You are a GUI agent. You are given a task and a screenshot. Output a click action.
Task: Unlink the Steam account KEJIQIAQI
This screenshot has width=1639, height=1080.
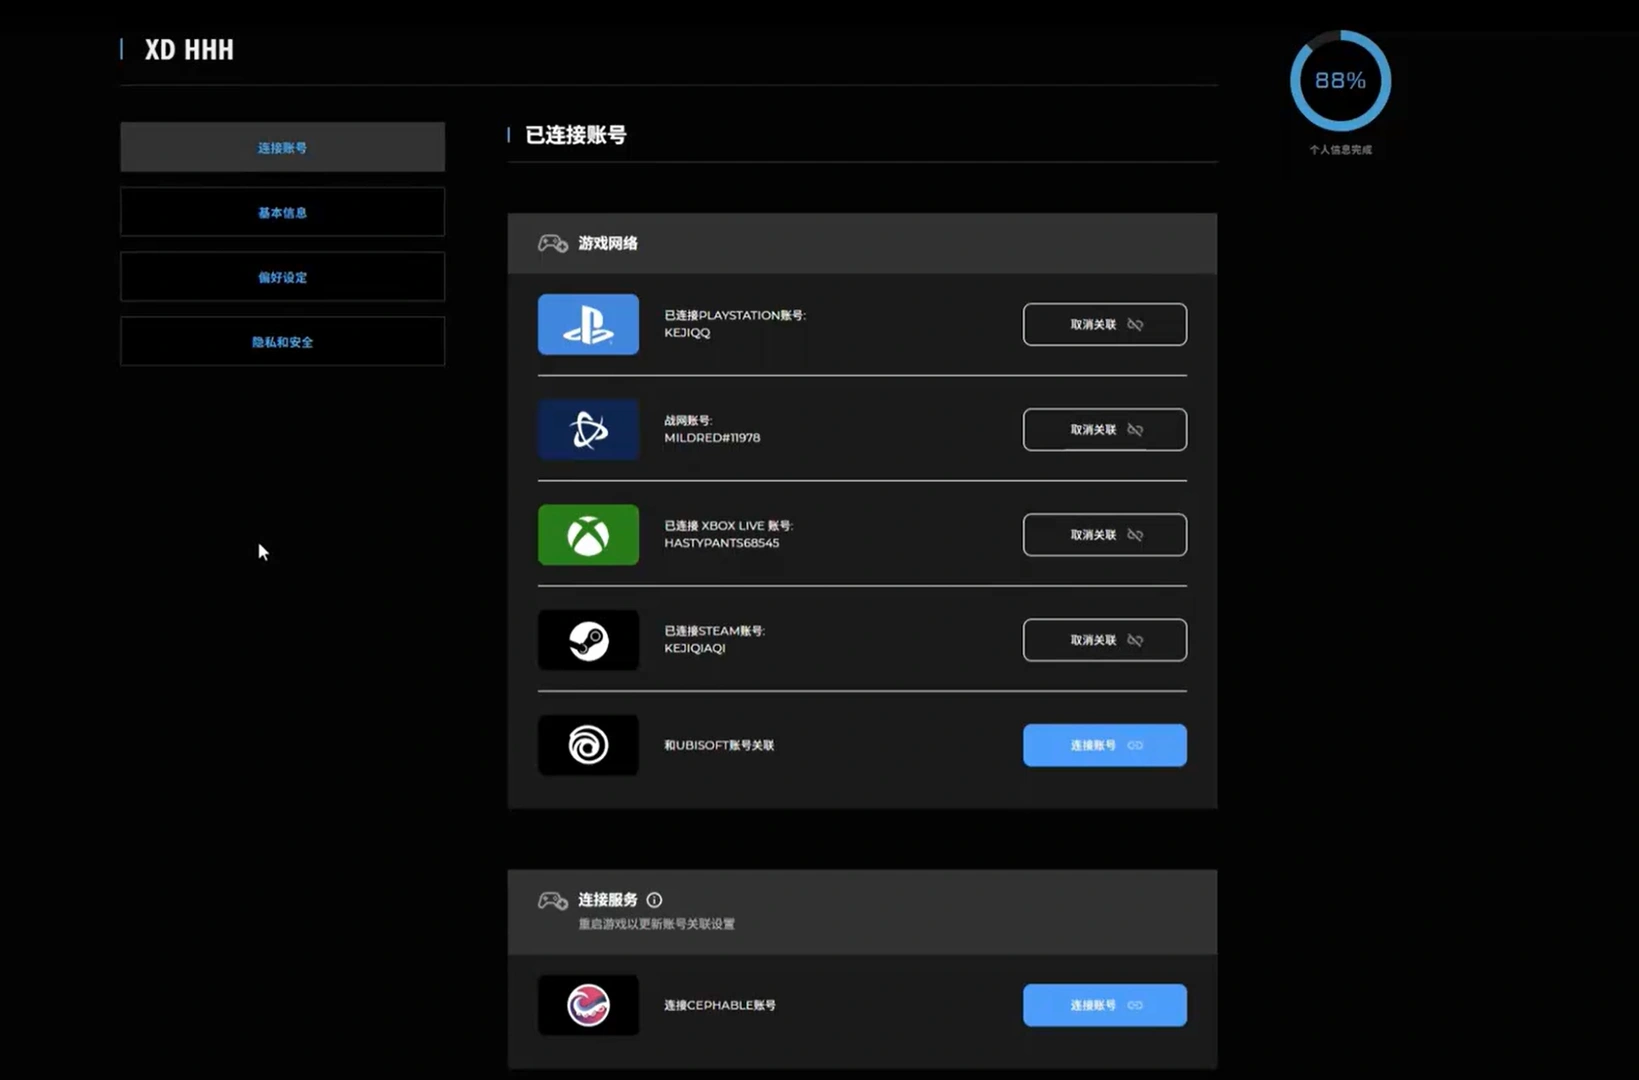1105,640
